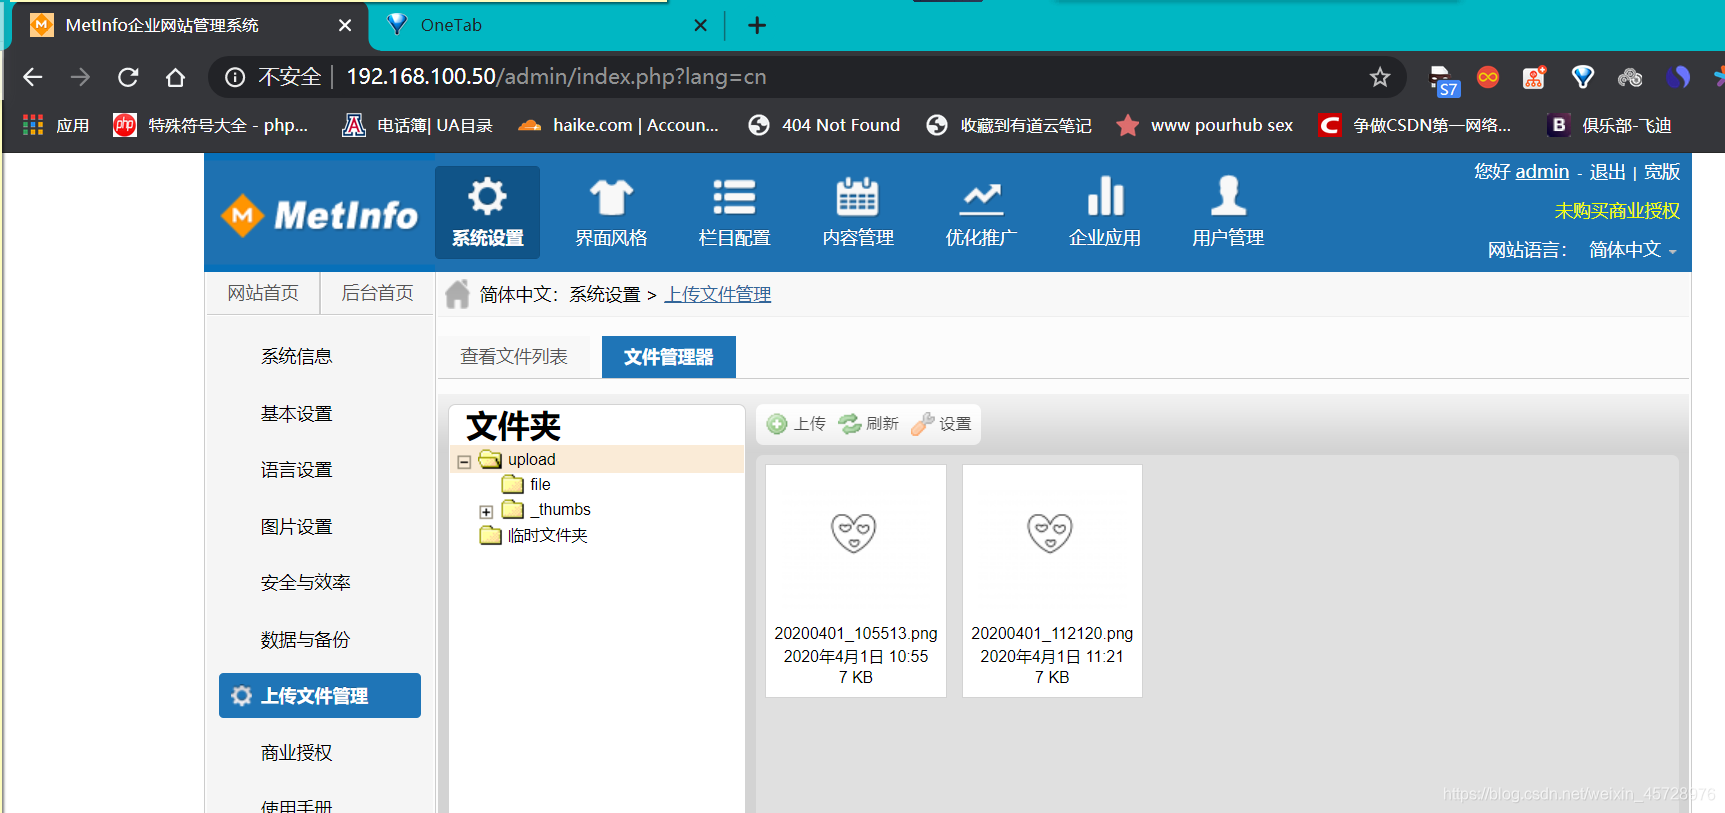Click the 退出 logout link
The image size is (1725, 813).
(x=1607, y=171)
